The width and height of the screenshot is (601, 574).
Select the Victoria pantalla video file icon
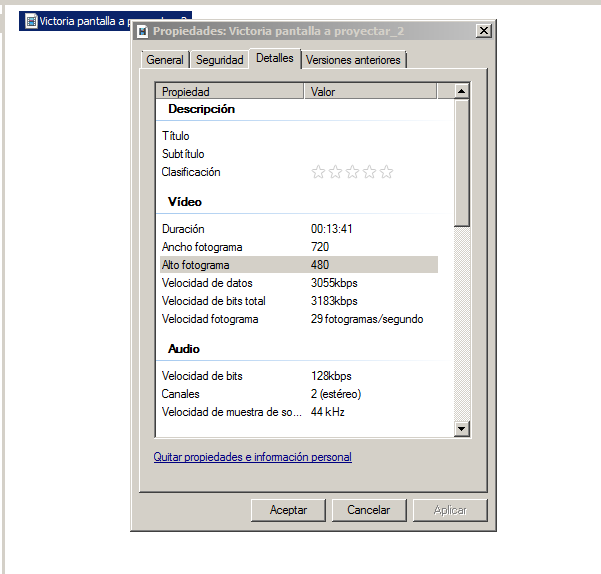coord(31,20)
